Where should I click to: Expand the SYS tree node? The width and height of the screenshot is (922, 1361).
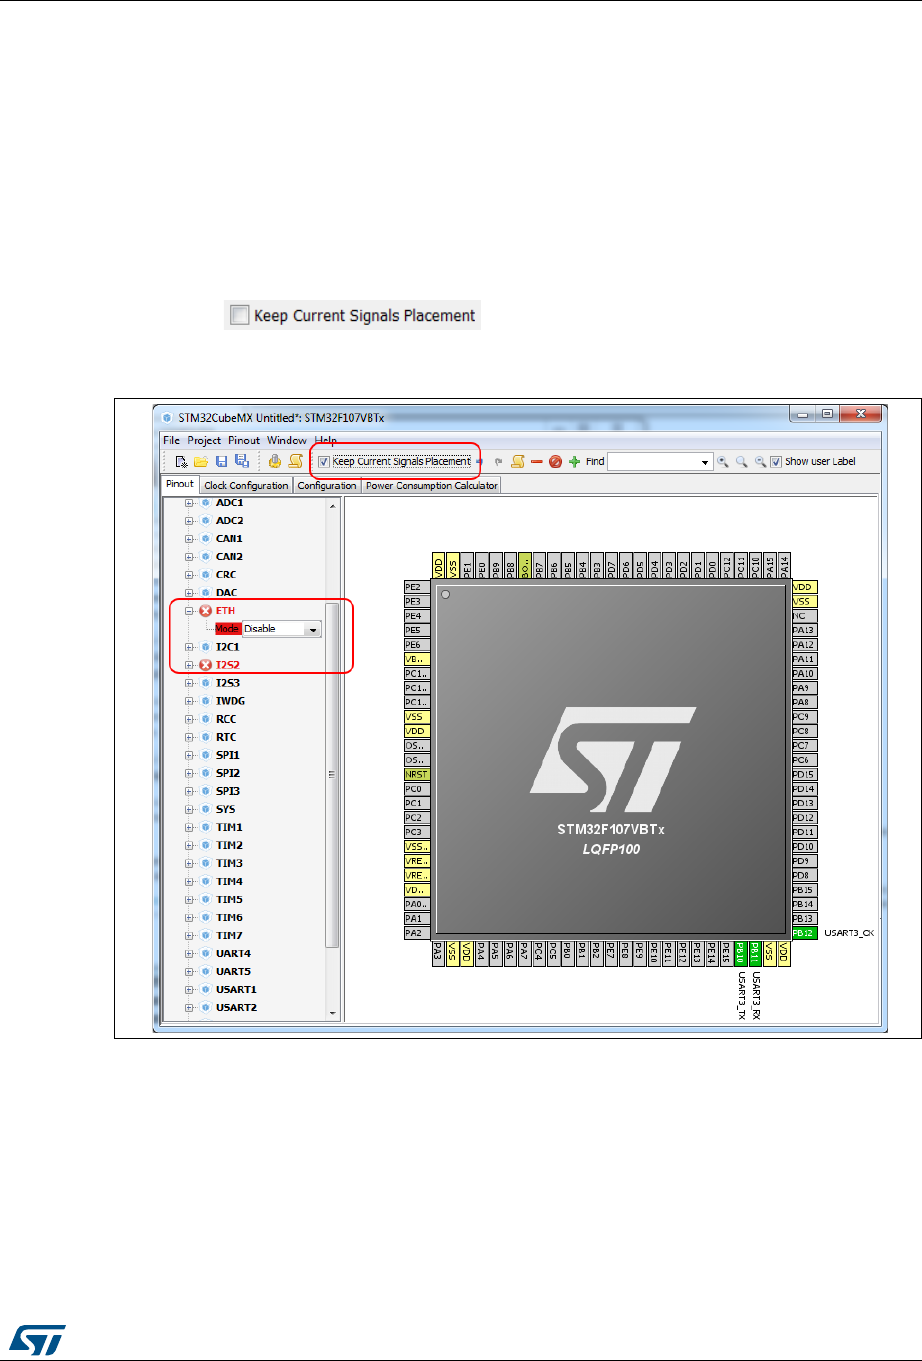(x=189, y=809)
